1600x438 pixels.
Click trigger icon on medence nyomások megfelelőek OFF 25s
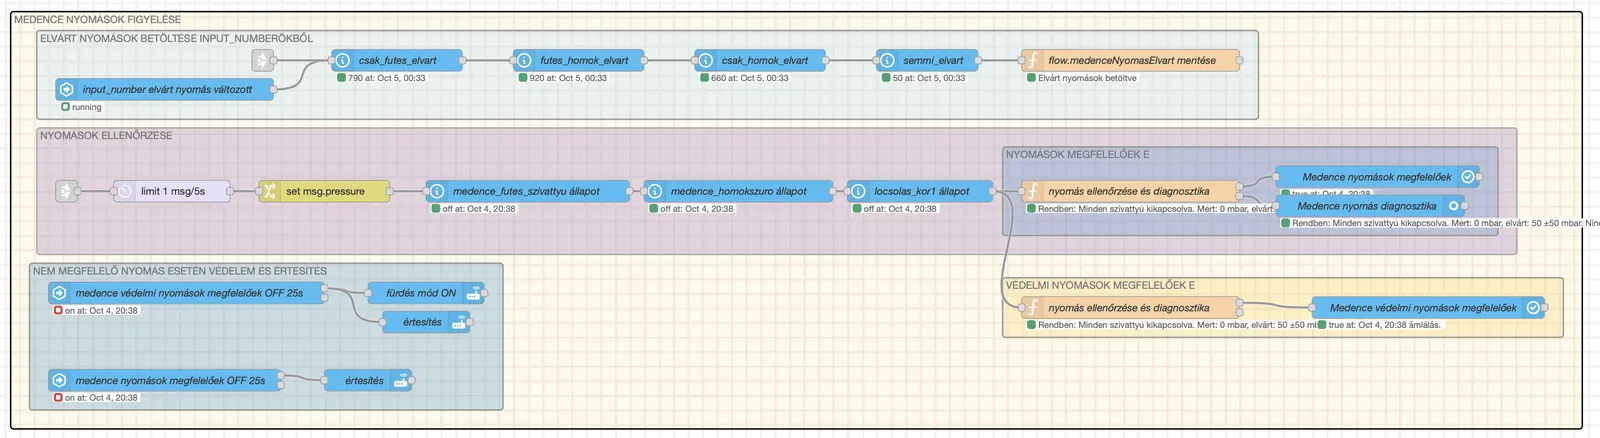[59, 380]
